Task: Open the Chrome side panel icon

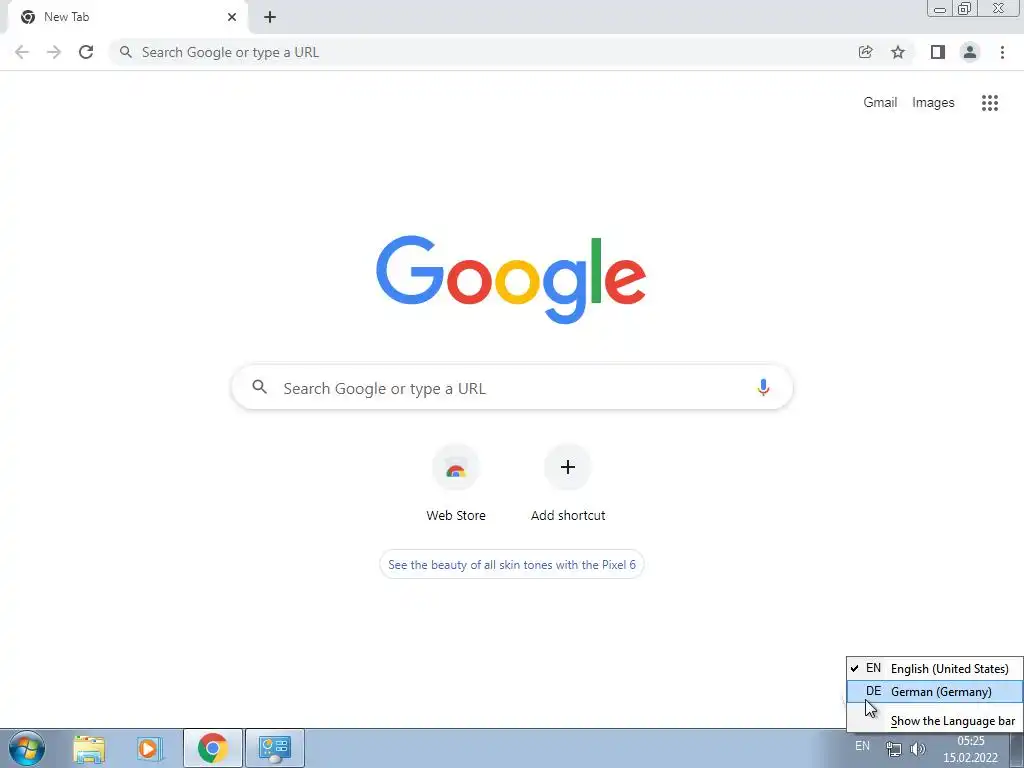Action: (938, 52)
